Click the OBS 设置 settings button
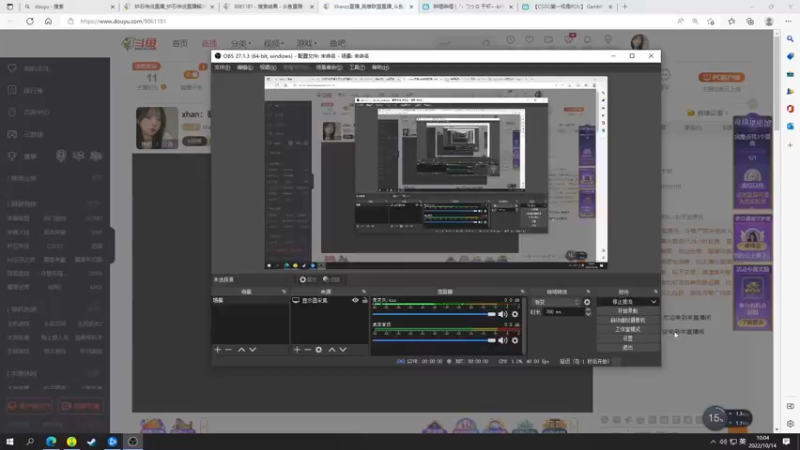The width and height of the screenshot is (800, 450). point(628,338)
